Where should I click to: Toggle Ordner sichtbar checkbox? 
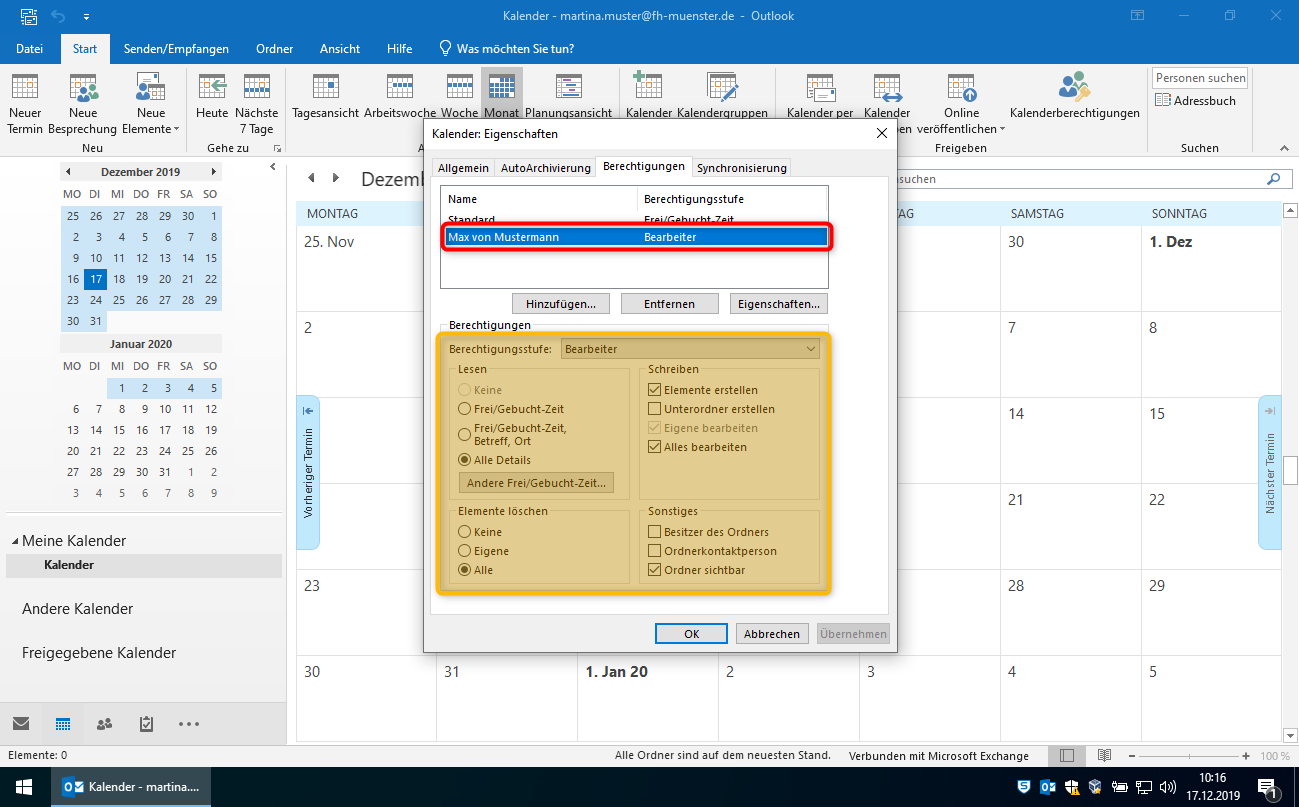coord(655,570)
